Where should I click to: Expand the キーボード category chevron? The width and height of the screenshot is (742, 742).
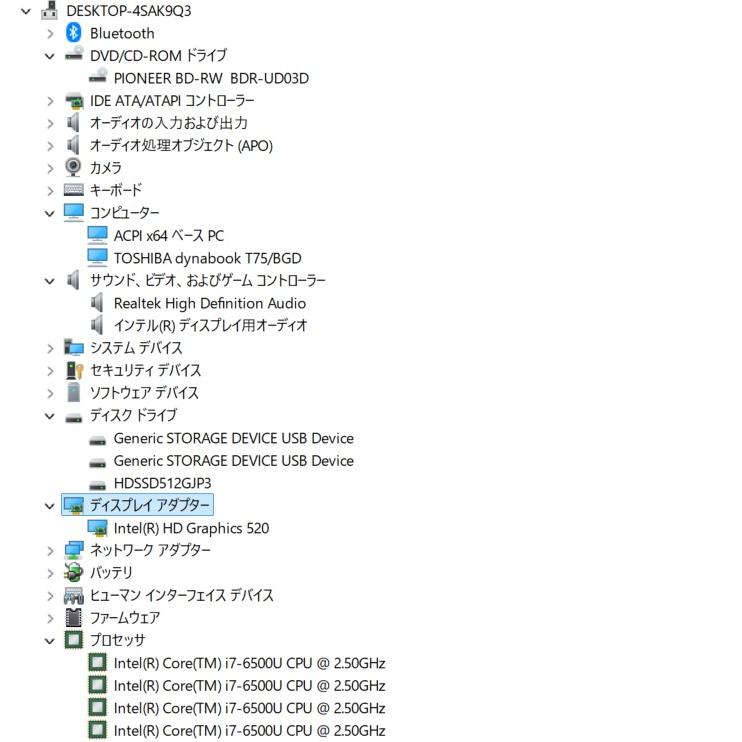tap(50, 191)
